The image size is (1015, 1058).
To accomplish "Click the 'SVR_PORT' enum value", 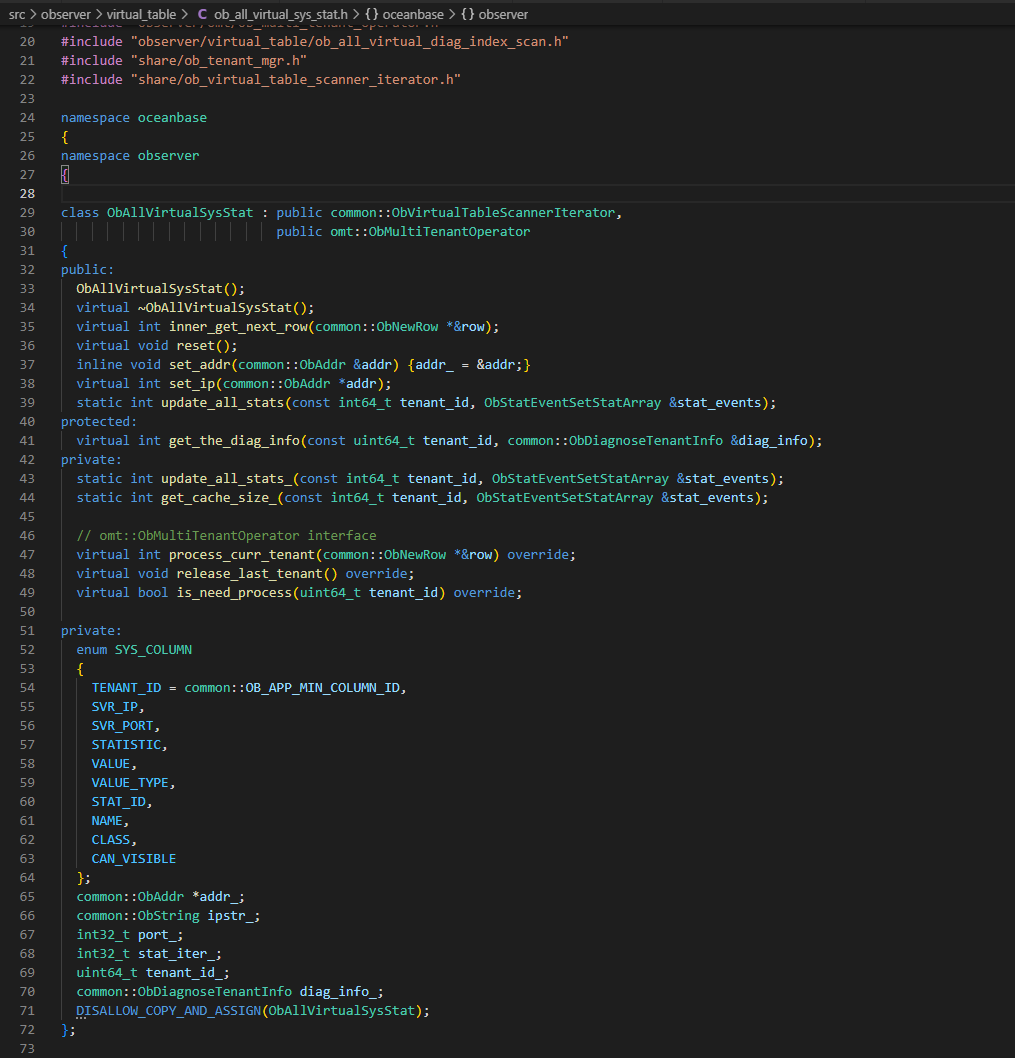I will [x=122, y=726].
